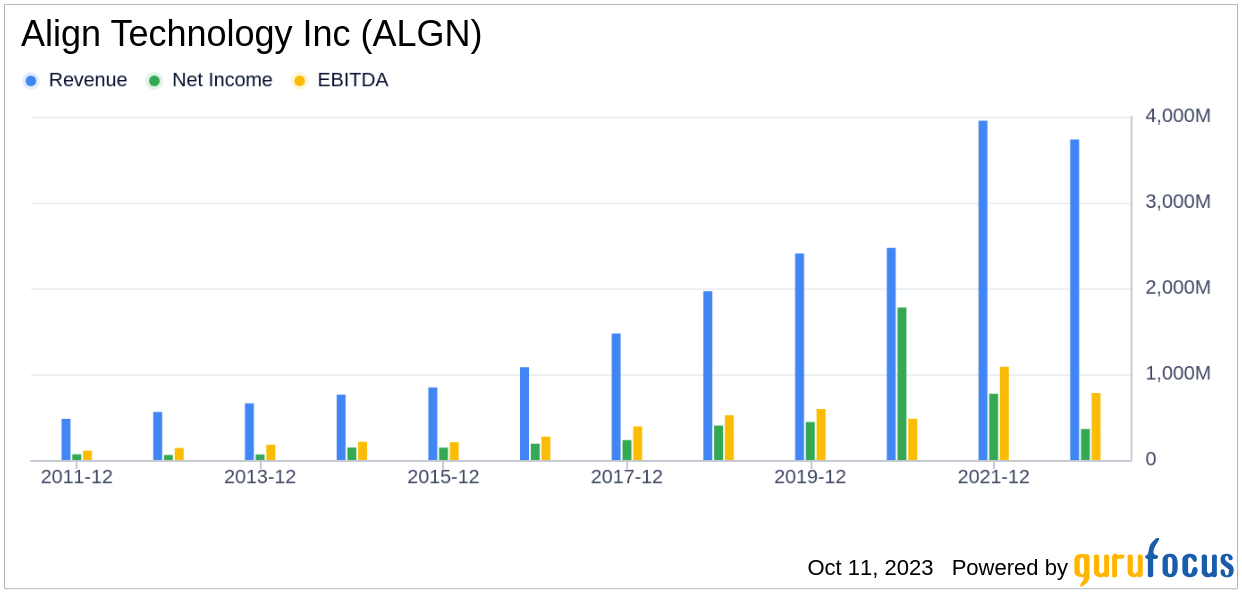Toggle the Net Income legend entry
This screenshot has height=593, width=1242.
pyautogui.click(x=211, y=80)
